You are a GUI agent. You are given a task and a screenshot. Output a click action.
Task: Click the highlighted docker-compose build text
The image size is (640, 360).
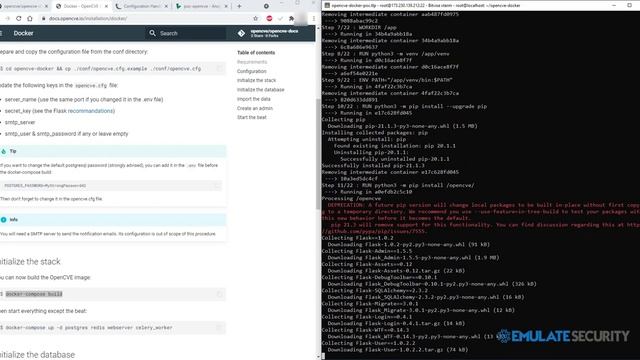tap(34, 294)
